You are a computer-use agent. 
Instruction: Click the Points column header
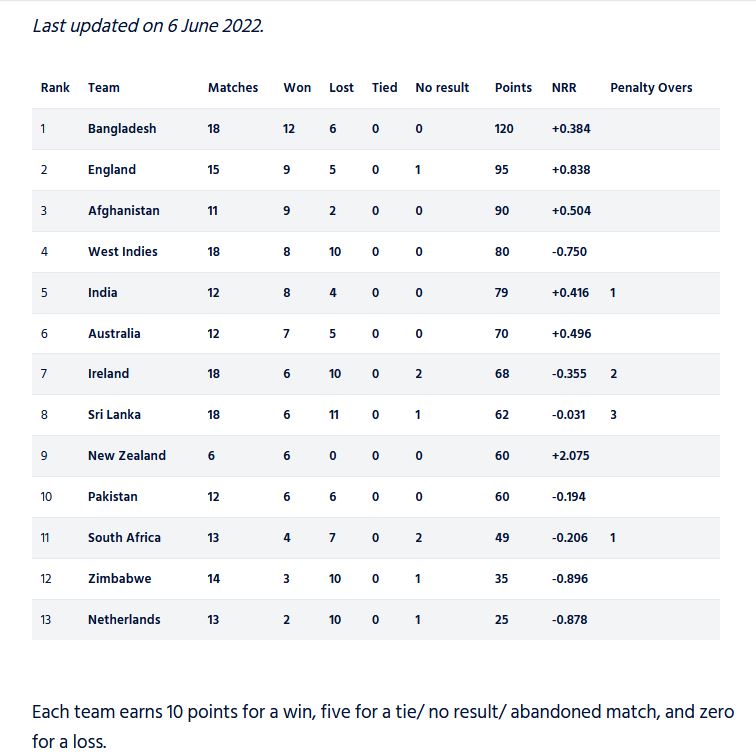coord(513,88)
